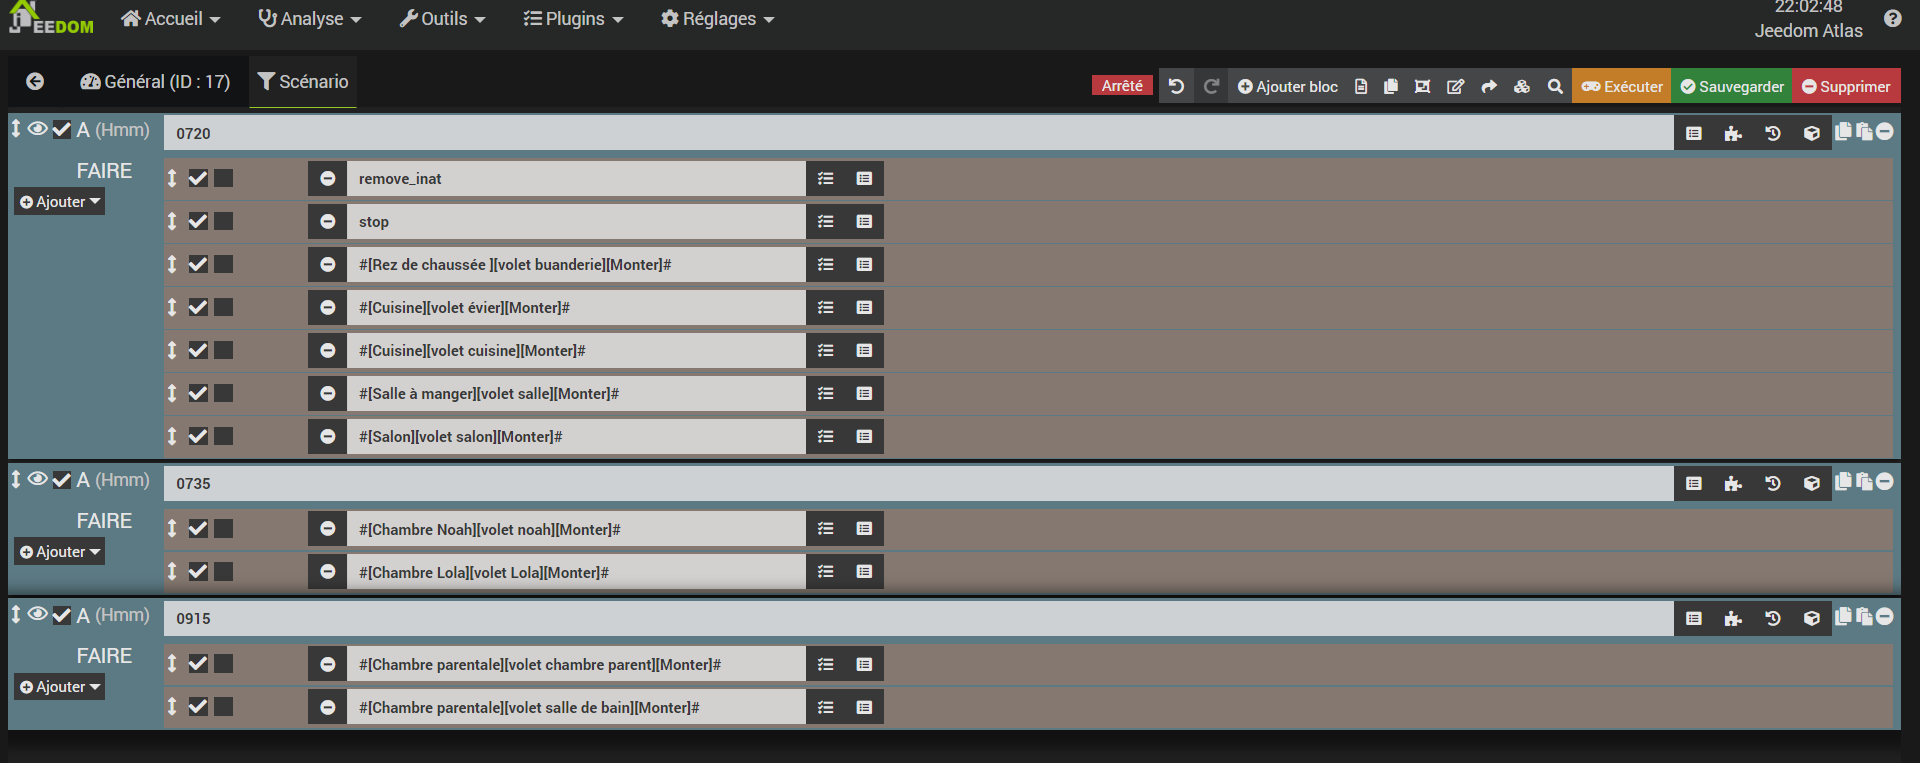This screenshot has width=1920, height=763.
Task: Expand the Plugins menu in top bar
Action: pos(573,19)
